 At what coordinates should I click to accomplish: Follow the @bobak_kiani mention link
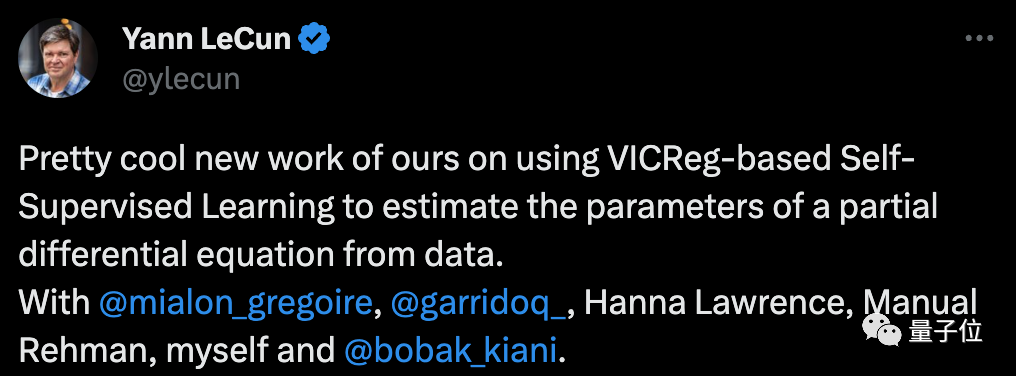tap(450, 351)
